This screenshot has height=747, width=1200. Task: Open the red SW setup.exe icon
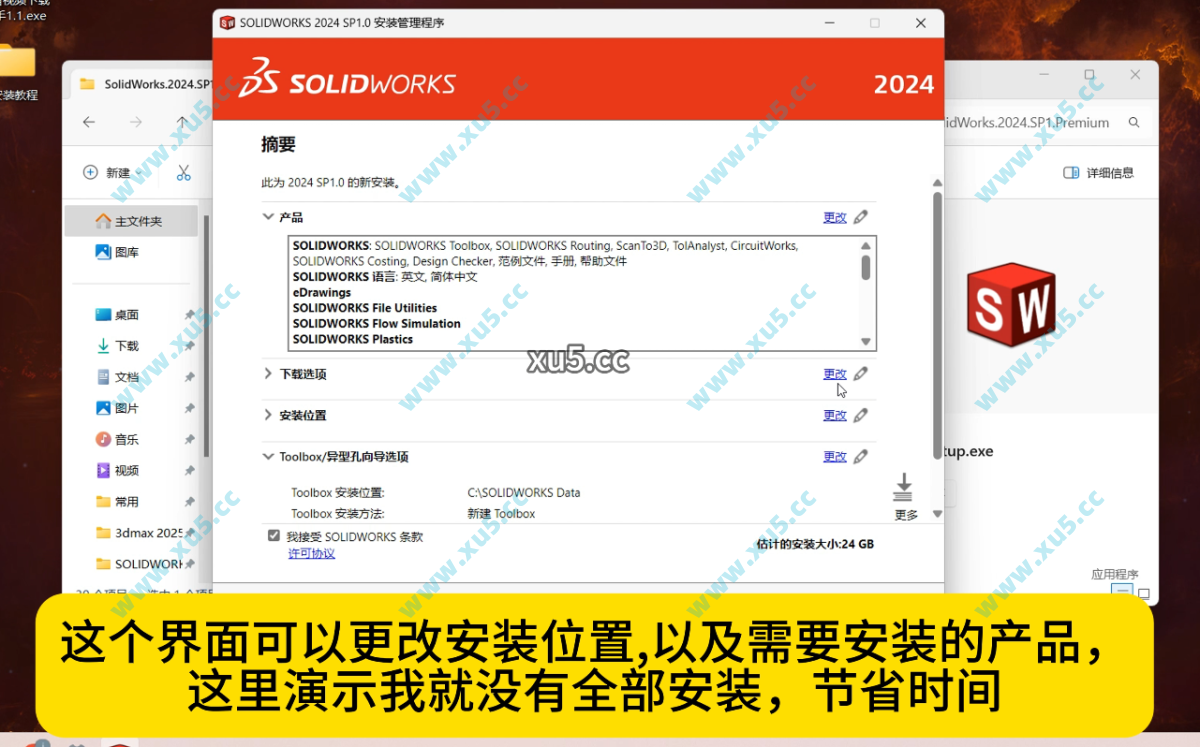pos(1010,305)
